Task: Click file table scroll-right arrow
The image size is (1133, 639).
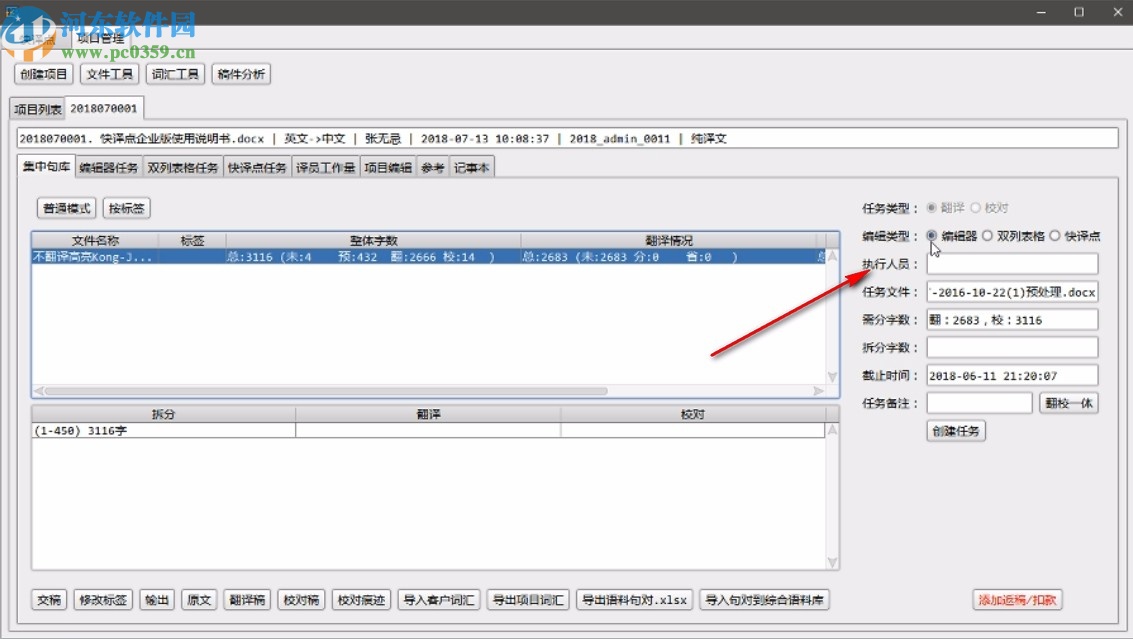Action: (x=819, y=391)
